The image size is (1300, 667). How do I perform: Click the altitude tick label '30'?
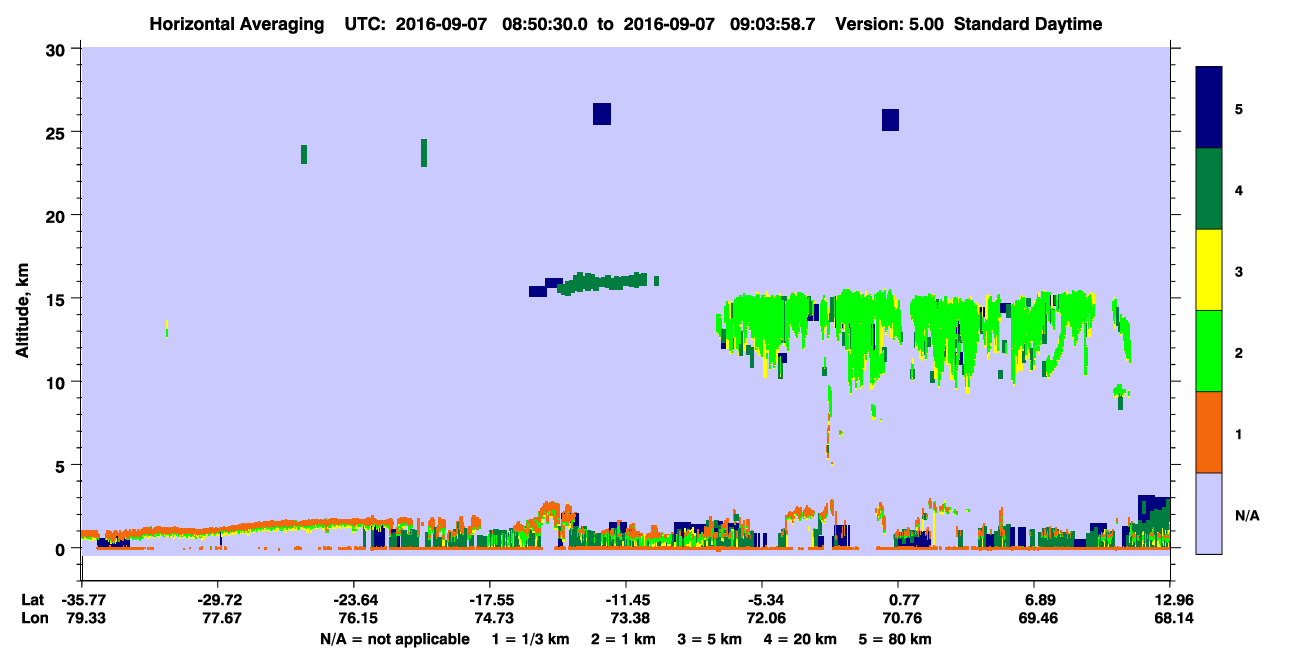[56, 49]
